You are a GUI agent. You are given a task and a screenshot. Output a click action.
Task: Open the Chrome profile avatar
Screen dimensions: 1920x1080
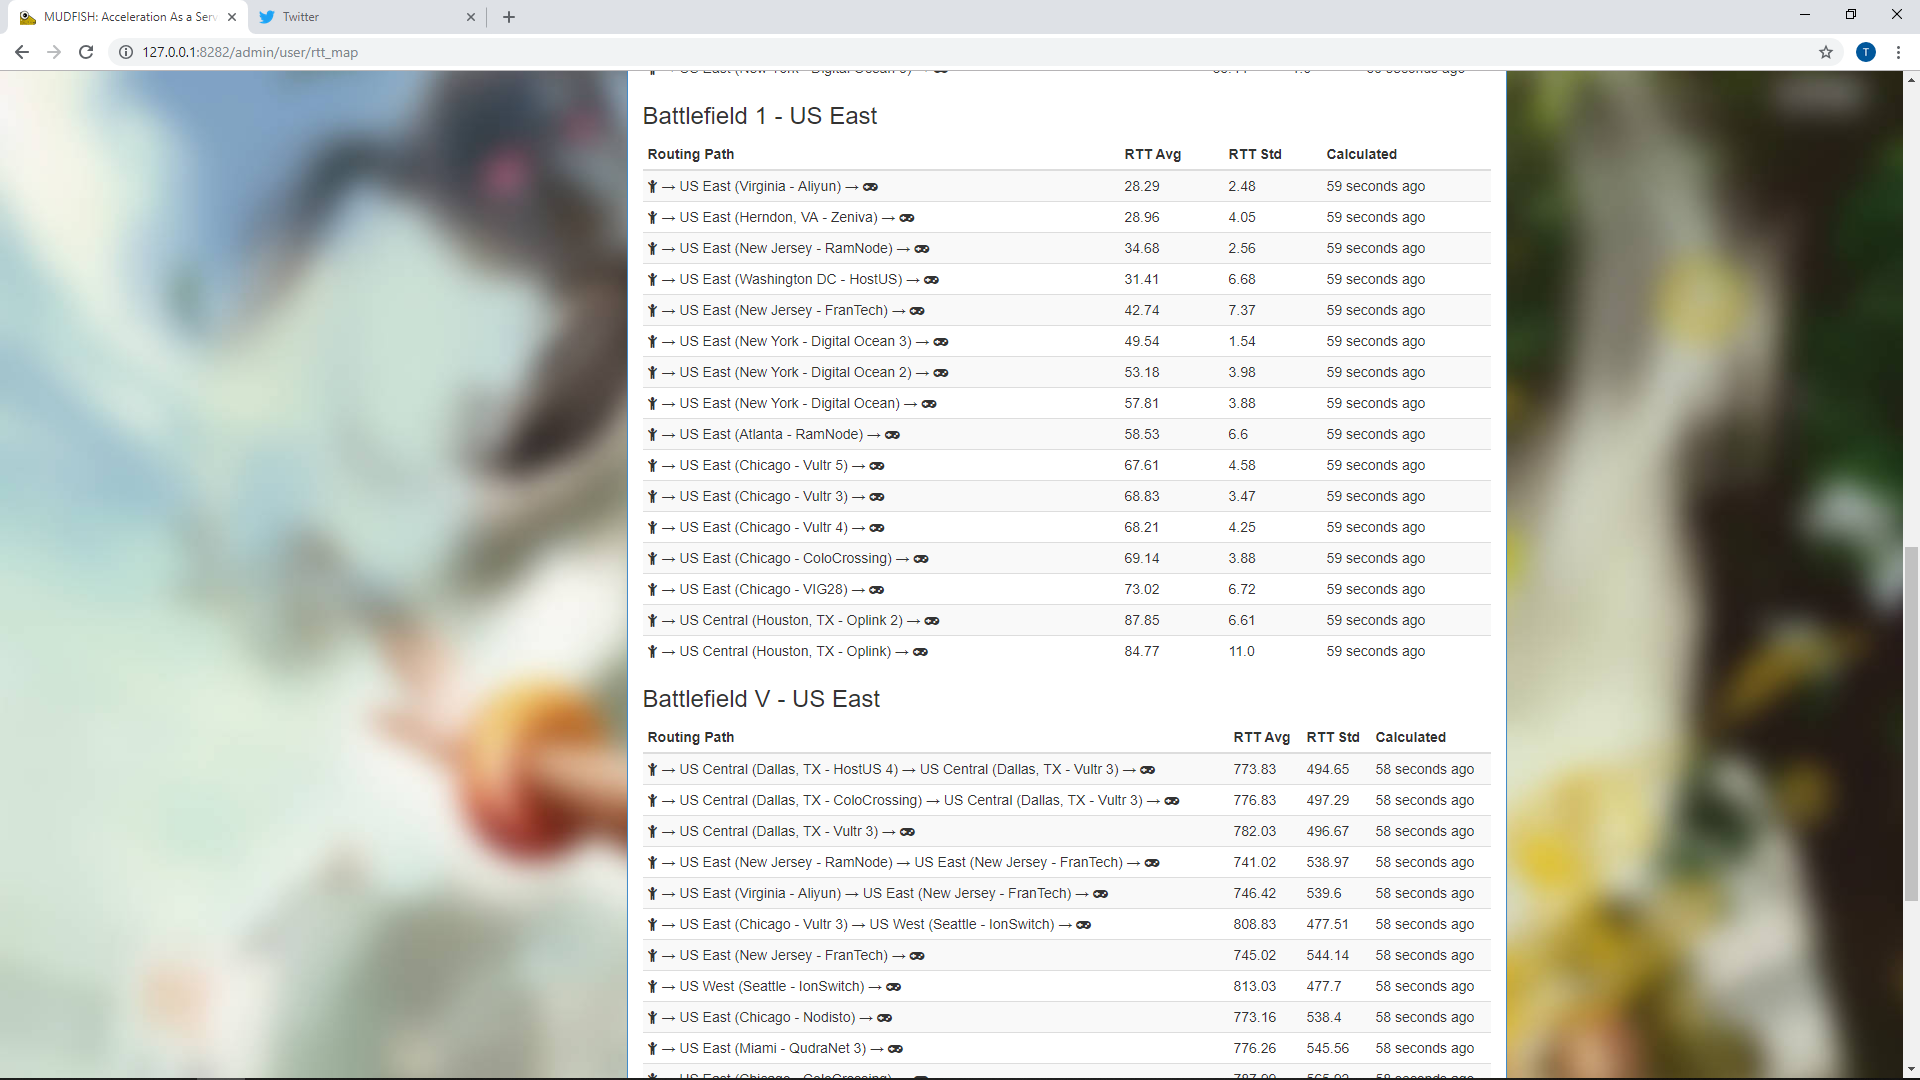(x=1865, y=52)
